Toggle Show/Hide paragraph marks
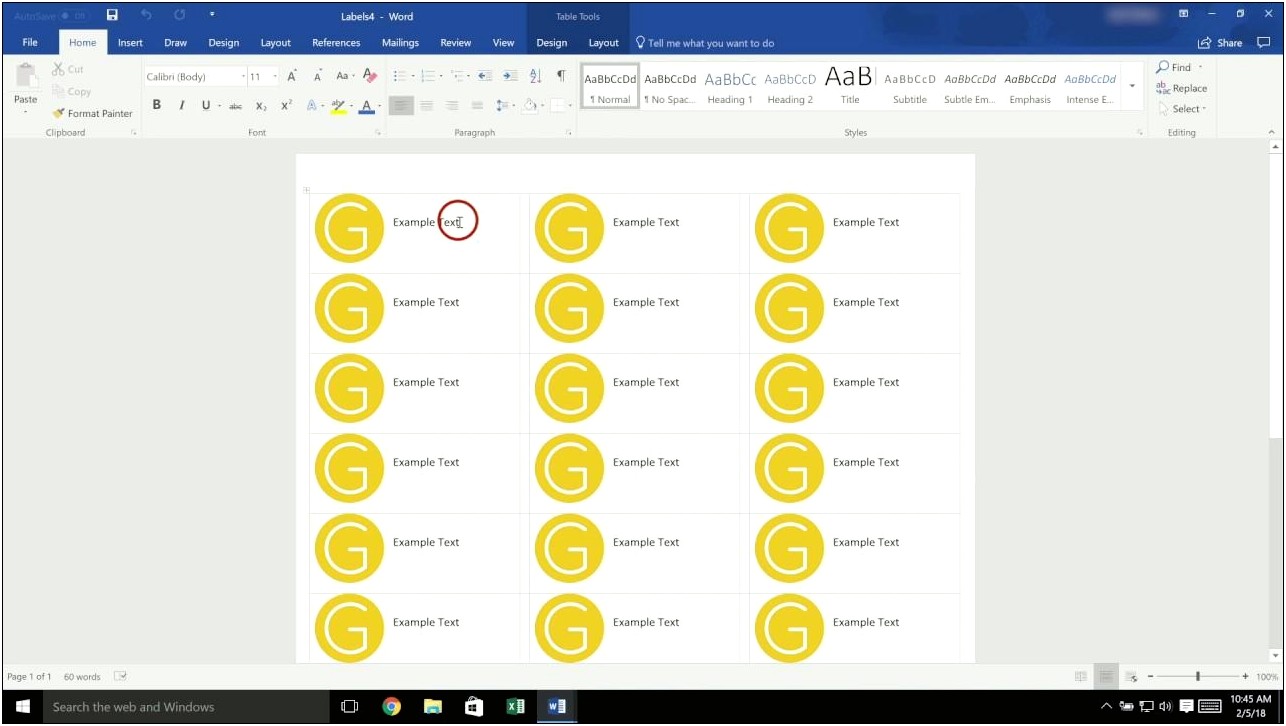This screenshot has height=726, width=1286. [561, 76]
